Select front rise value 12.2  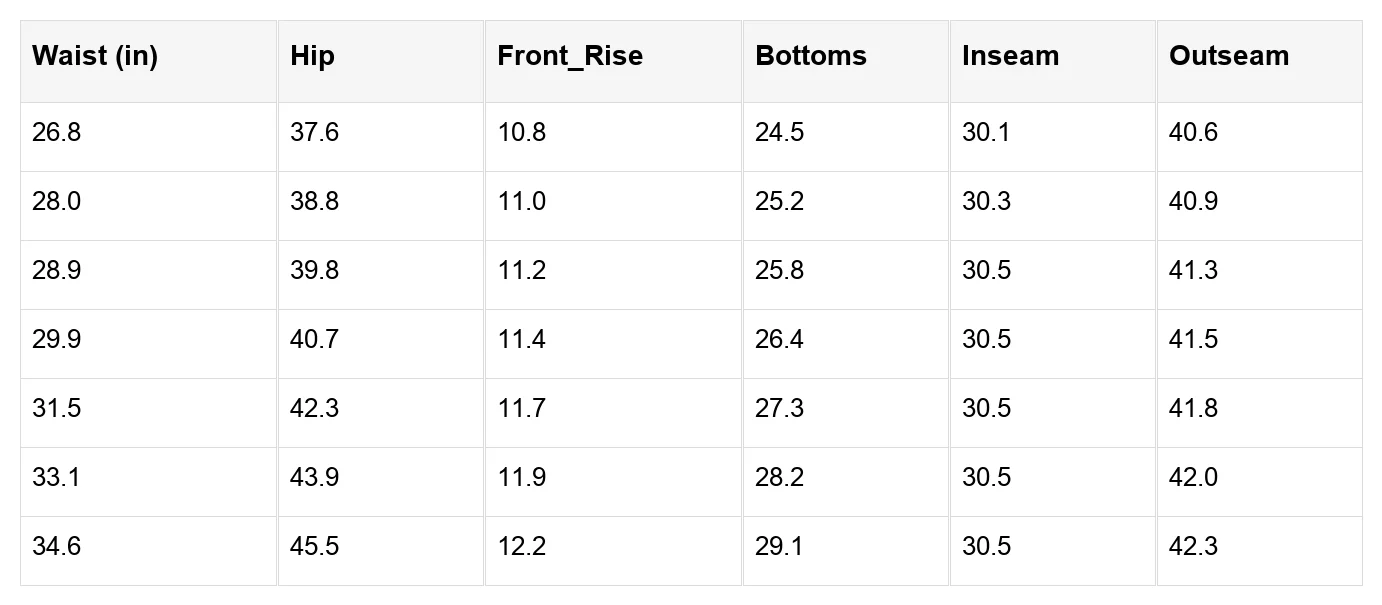[521, 547]
